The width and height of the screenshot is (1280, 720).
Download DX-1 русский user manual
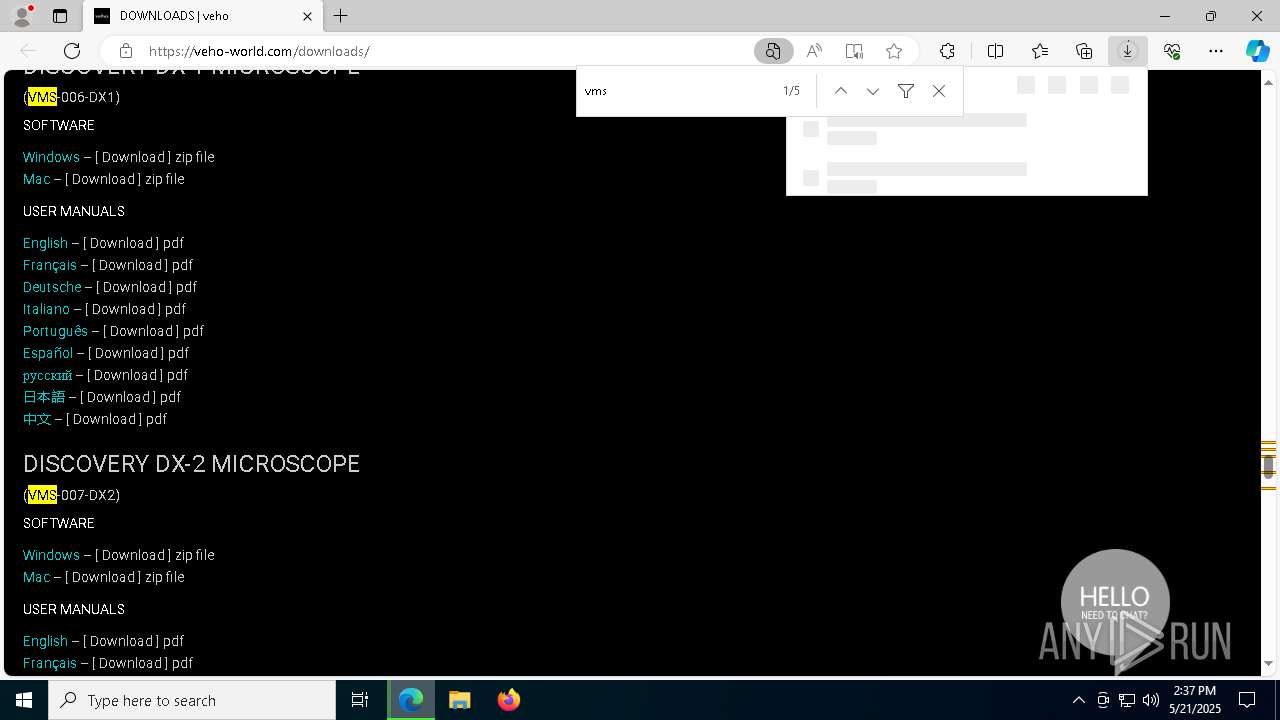pyautogui.click(x=123, y=375)
